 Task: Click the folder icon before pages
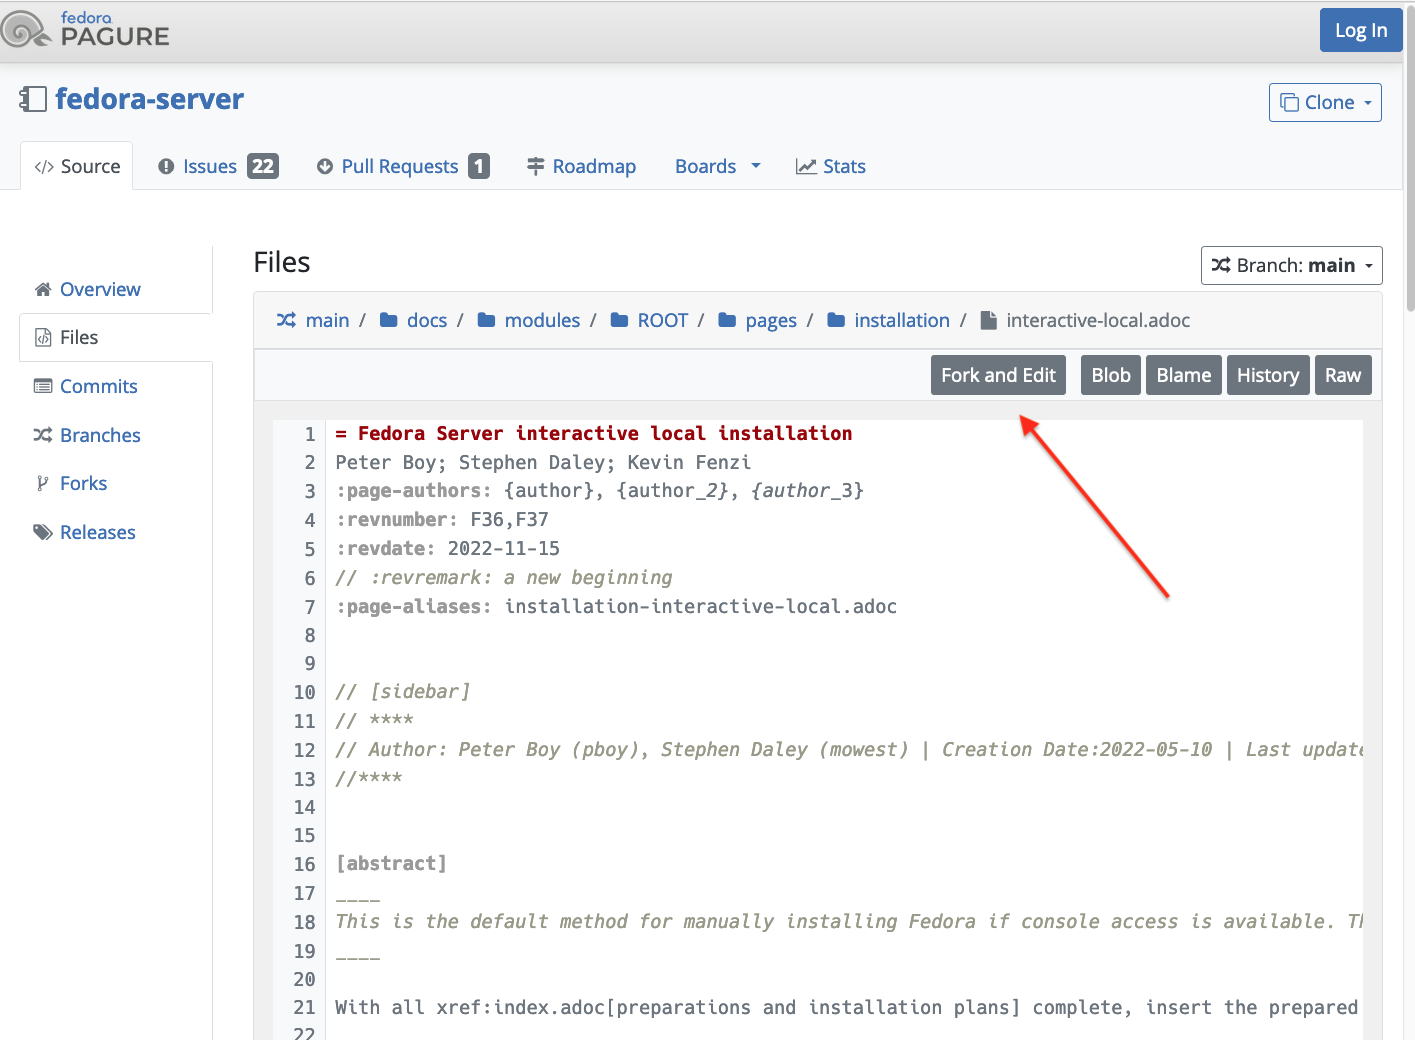pos(727,320)
